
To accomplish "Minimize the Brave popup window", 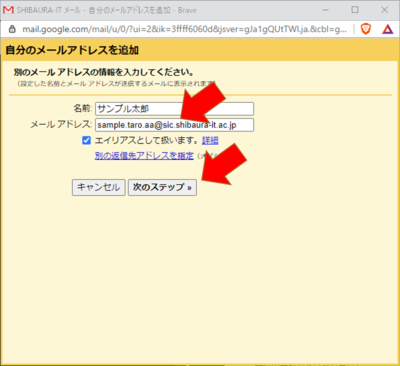I will coord(325,10).
